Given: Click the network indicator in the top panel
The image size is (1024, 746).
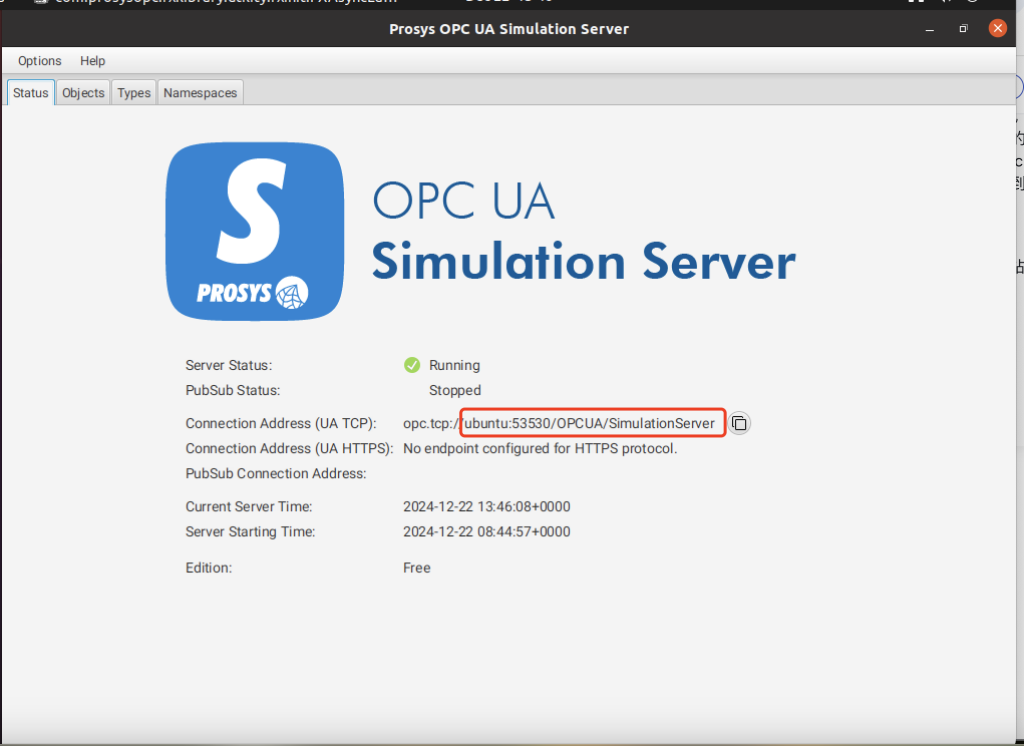Looking at the screenshot, I should click(916, 4).
